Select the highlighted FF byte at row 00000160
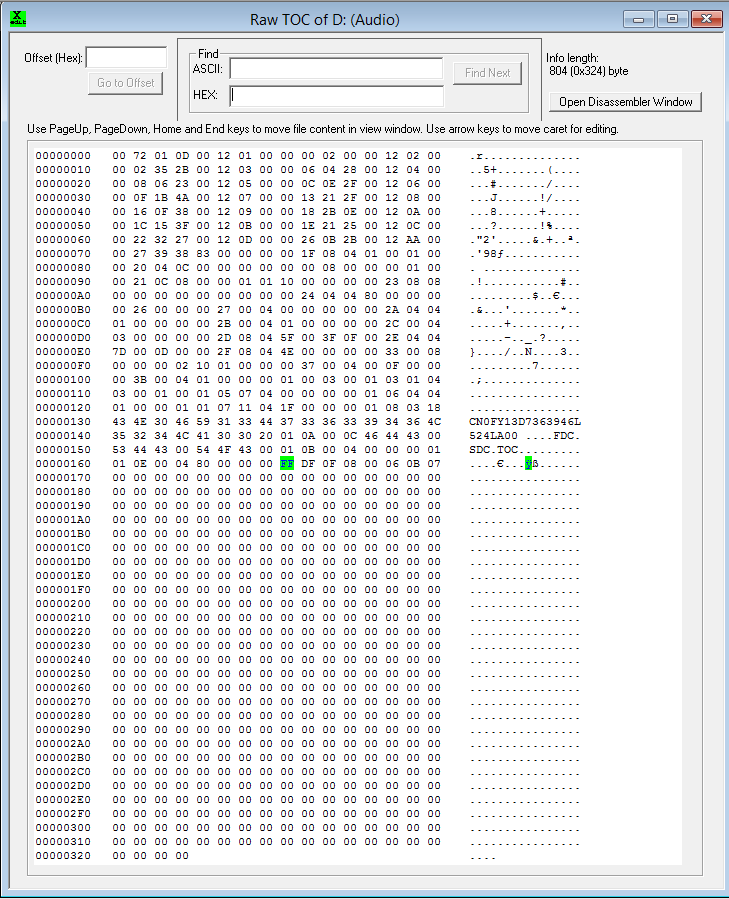The height and width of the screenshot is (899, 729). tap(287, 463)
